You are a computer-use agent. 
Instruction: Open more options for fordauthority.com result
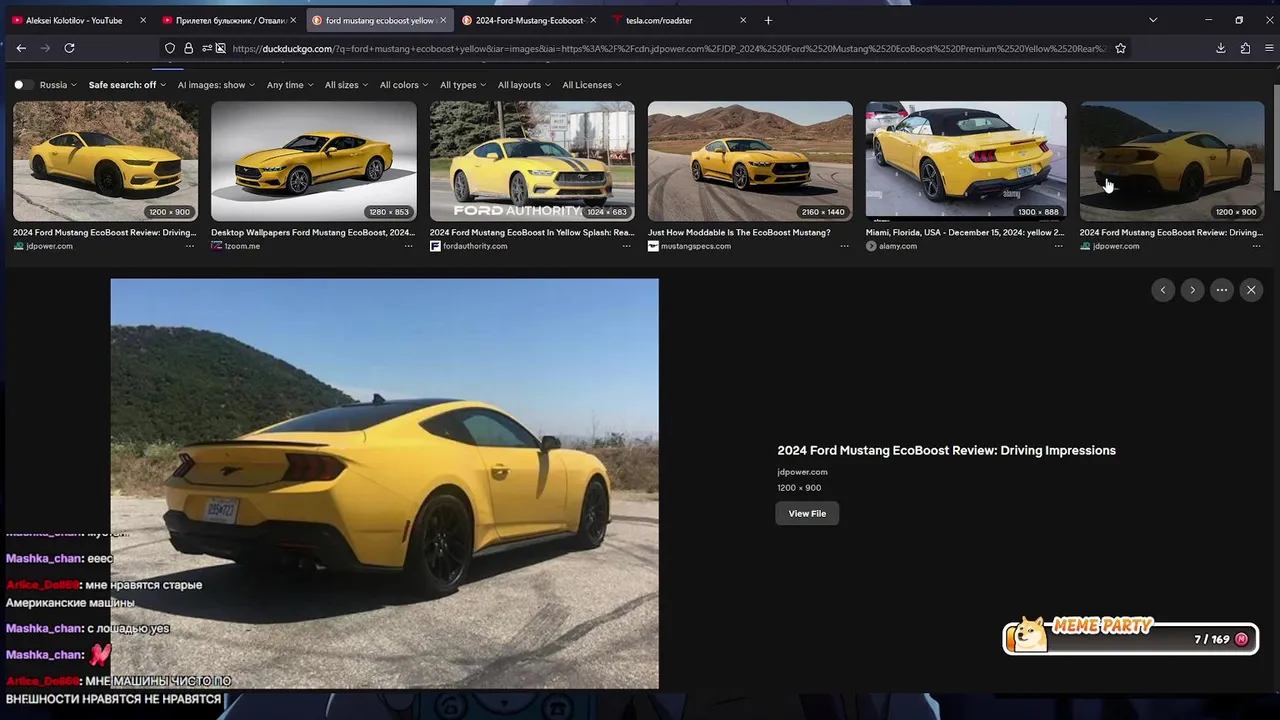pos(626,246)
